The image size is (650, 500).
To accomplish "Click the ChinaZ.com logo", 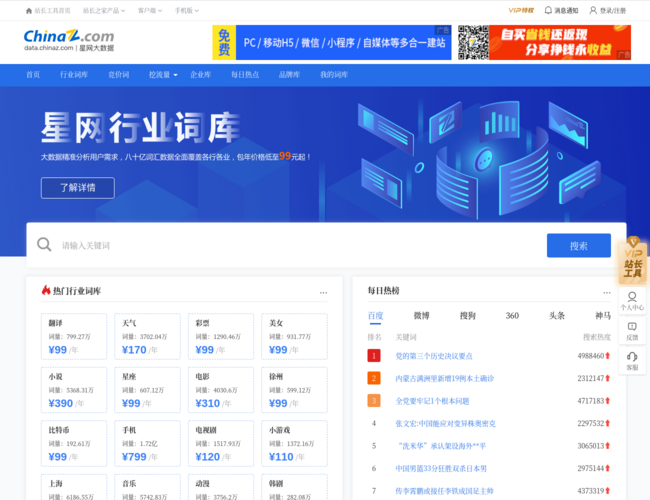I will pos(69,40).
